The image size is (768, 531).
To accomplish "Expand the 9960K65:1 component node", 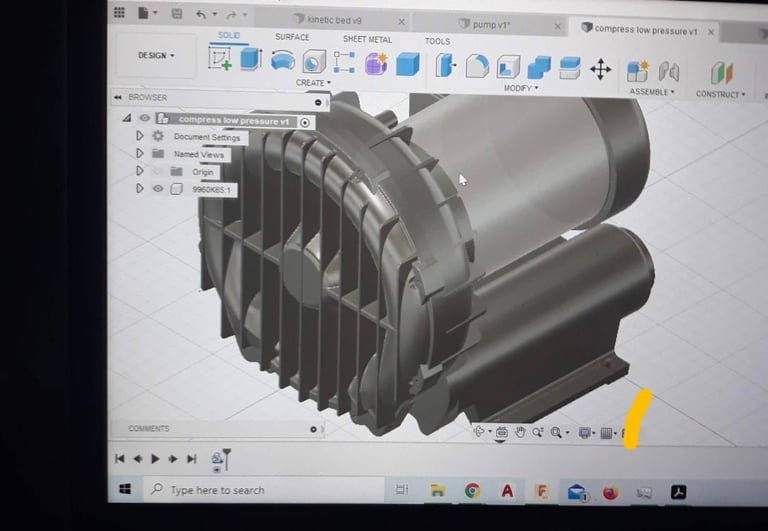I will [x=140, y=188].
